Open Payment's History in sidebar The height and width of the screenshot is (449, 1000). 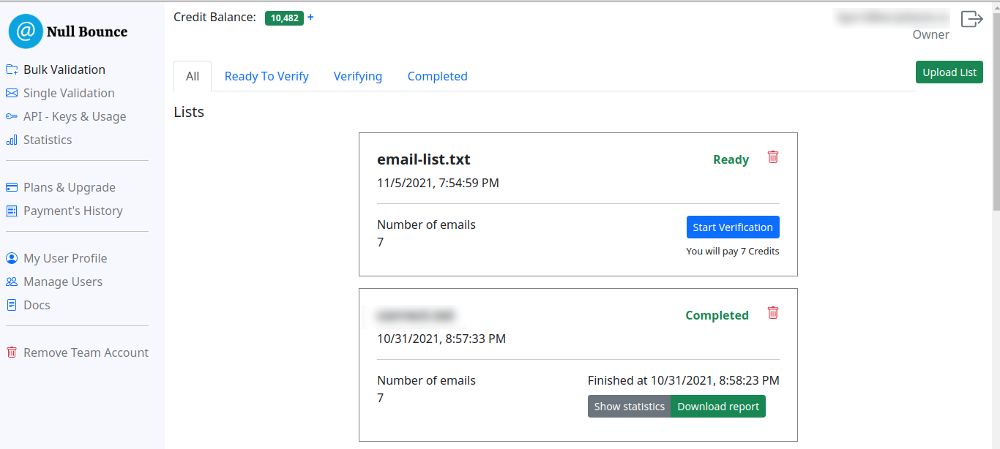pyautogui.click(x=73, y=211)
